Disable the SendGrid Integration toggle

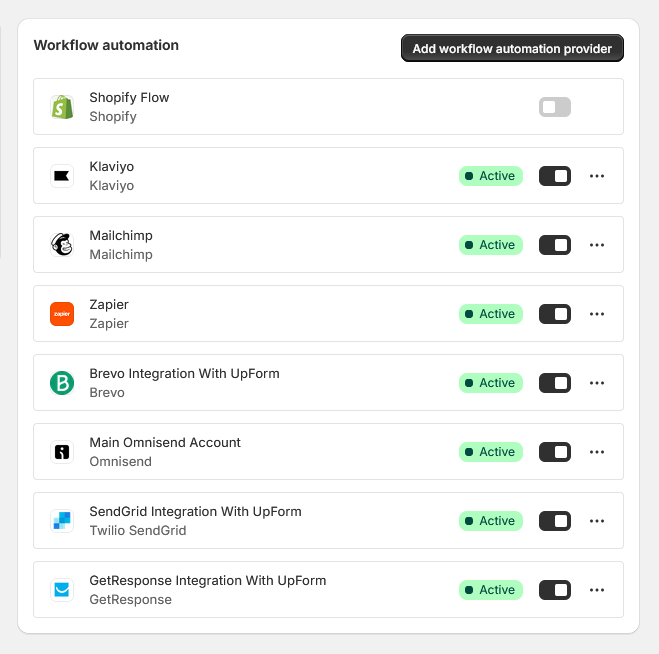[555, 521]
